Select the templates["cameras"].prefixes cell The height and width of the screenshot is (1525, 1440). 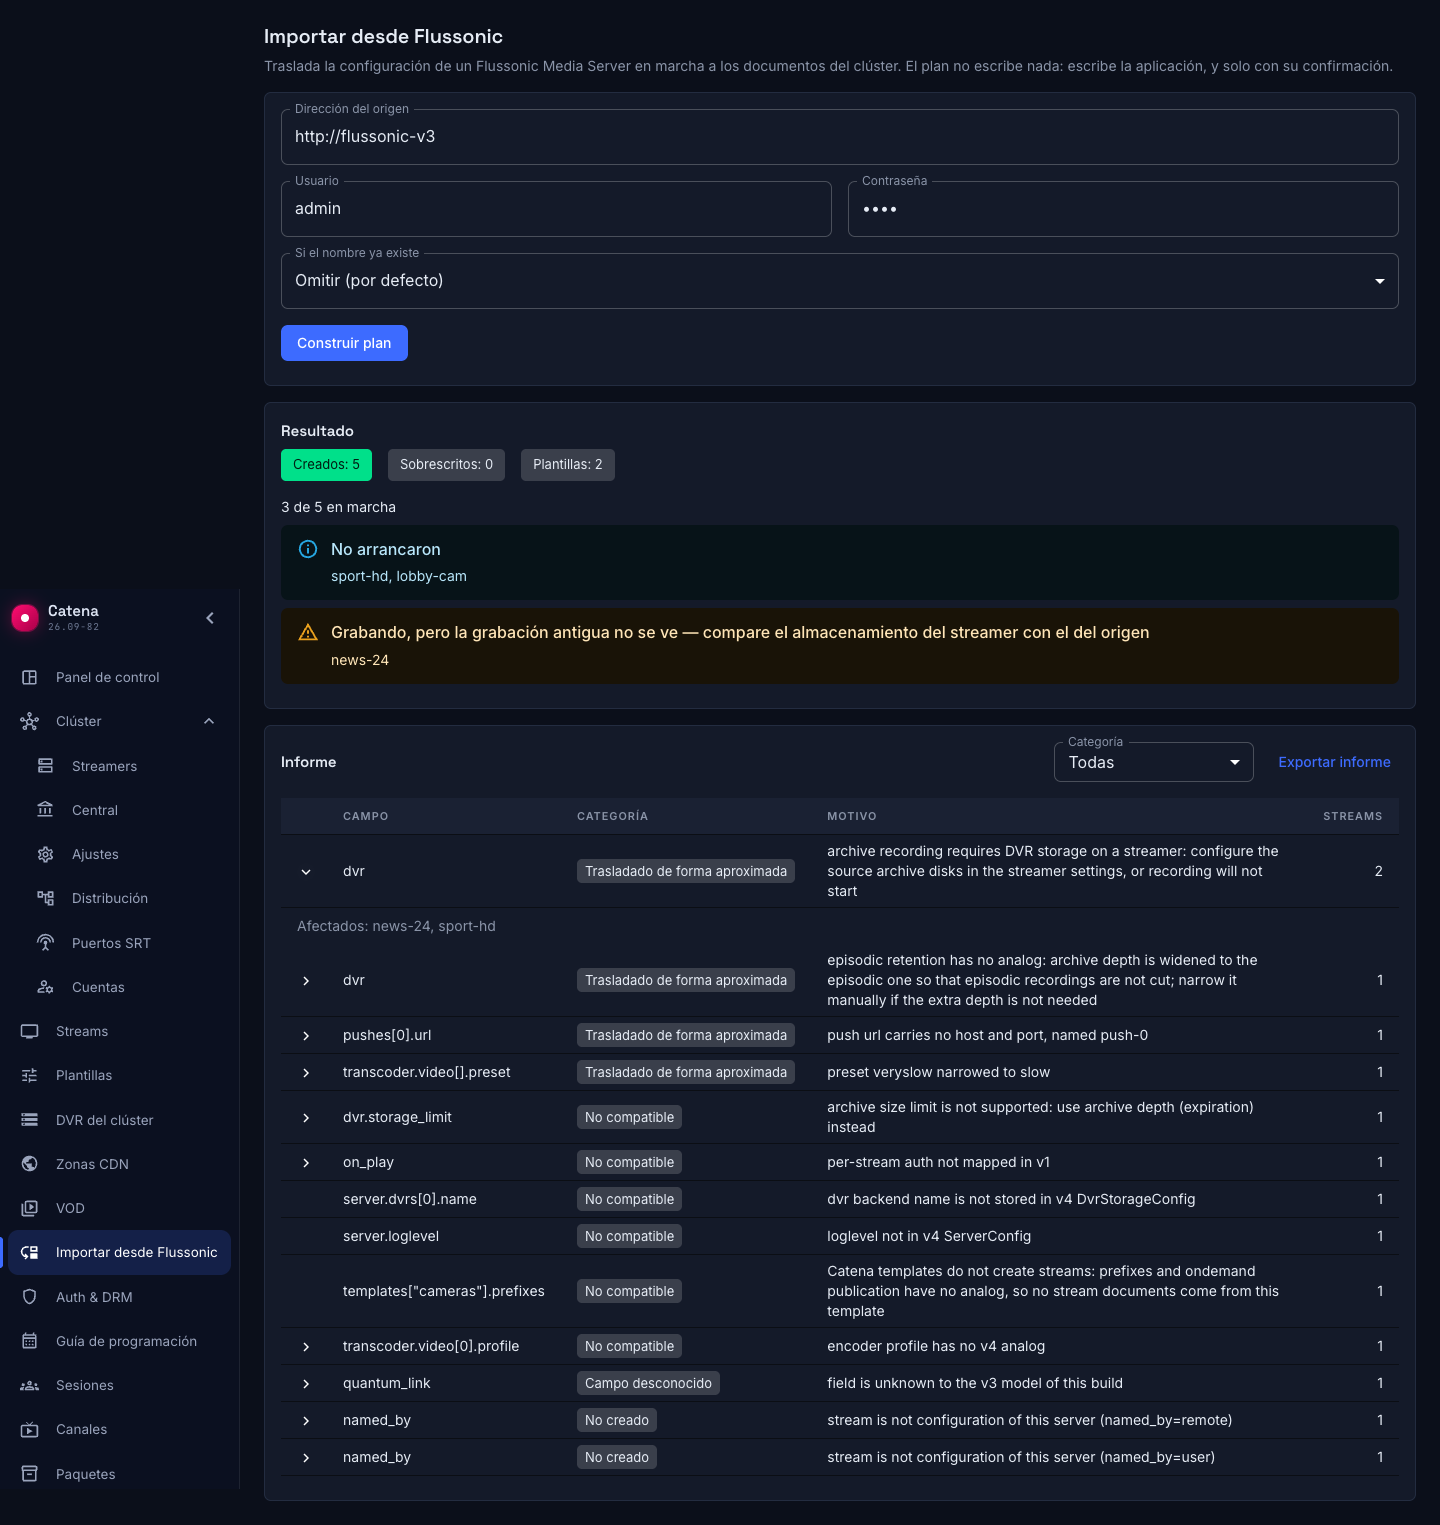(444, 1291)
